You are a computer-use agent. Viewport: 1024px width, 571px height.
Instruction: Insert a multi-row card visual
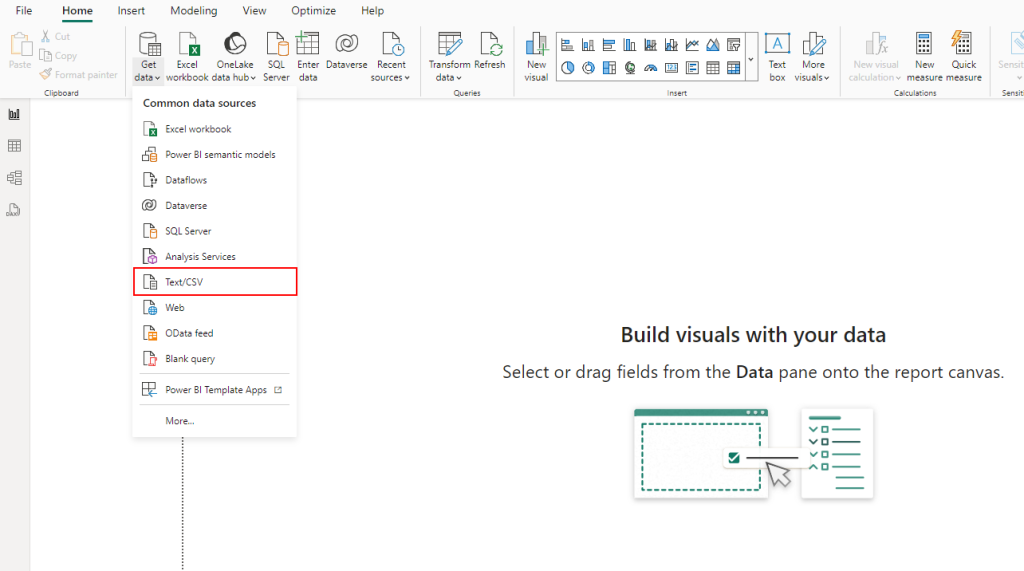click(x=692, y=68)
